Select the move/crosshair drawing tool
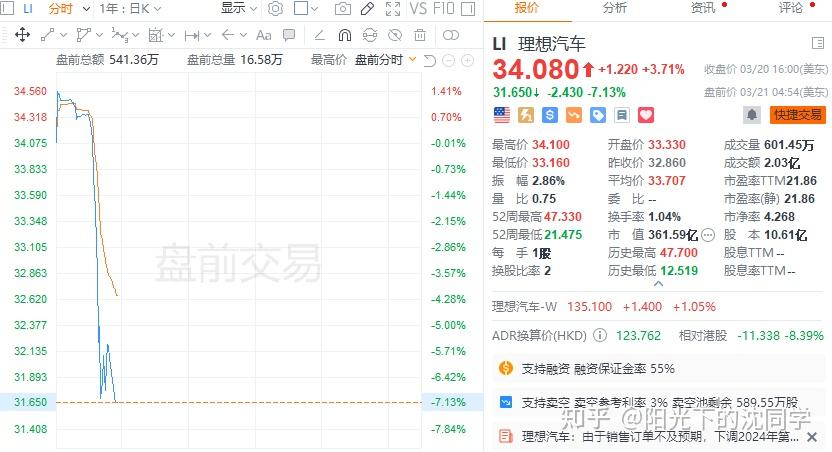The width and height of the screenshot is (832, 452). [x=22, y=36]
